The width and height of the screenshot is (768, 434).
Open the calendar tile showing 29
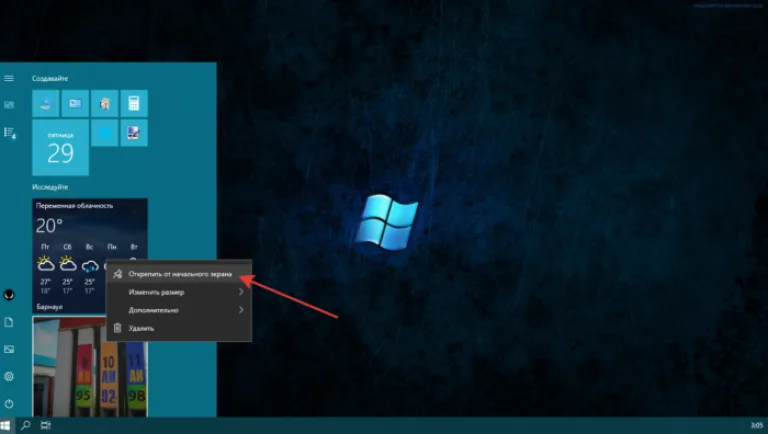tap(60, 147)
